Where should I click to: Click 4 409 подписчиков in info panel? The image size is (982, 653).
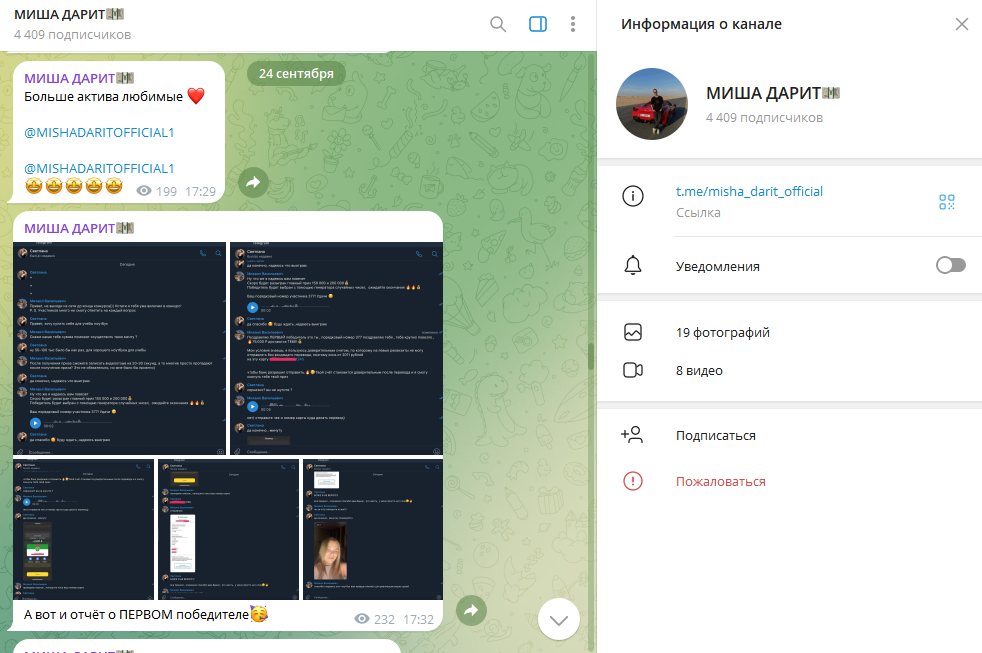coord(765,118)
